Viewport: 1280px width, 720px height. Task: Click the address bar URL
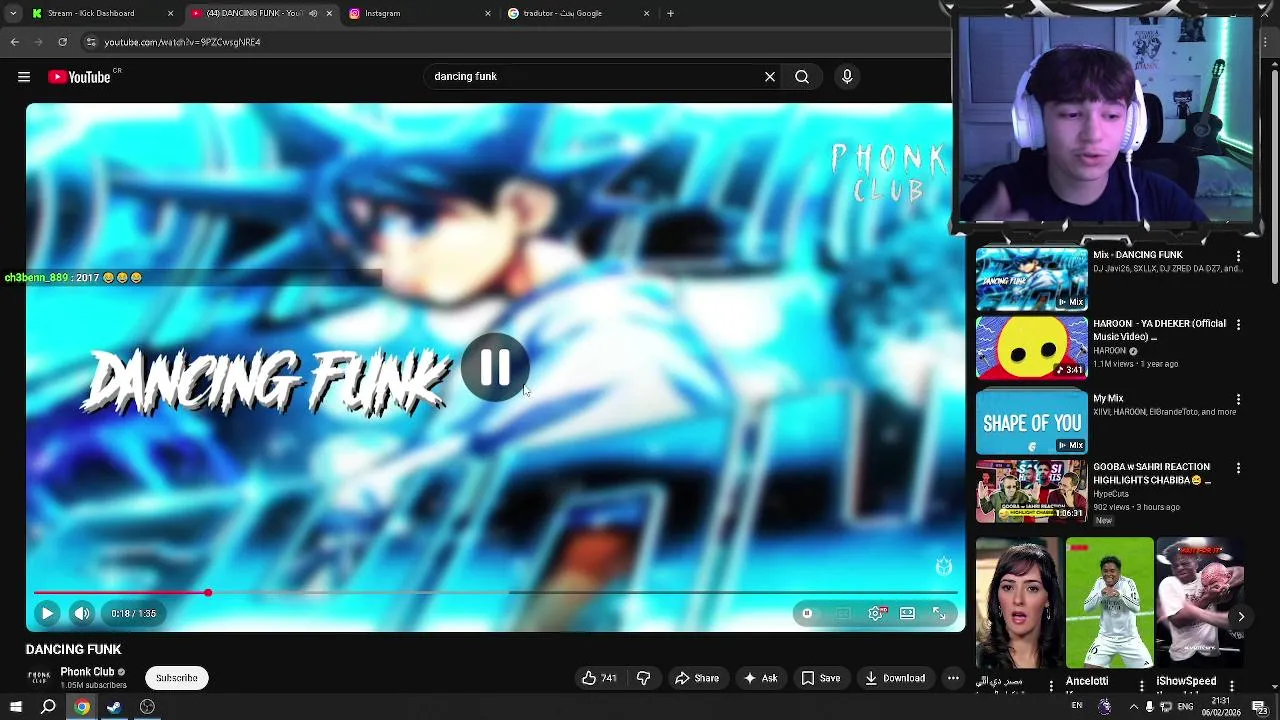click(182, 42)
